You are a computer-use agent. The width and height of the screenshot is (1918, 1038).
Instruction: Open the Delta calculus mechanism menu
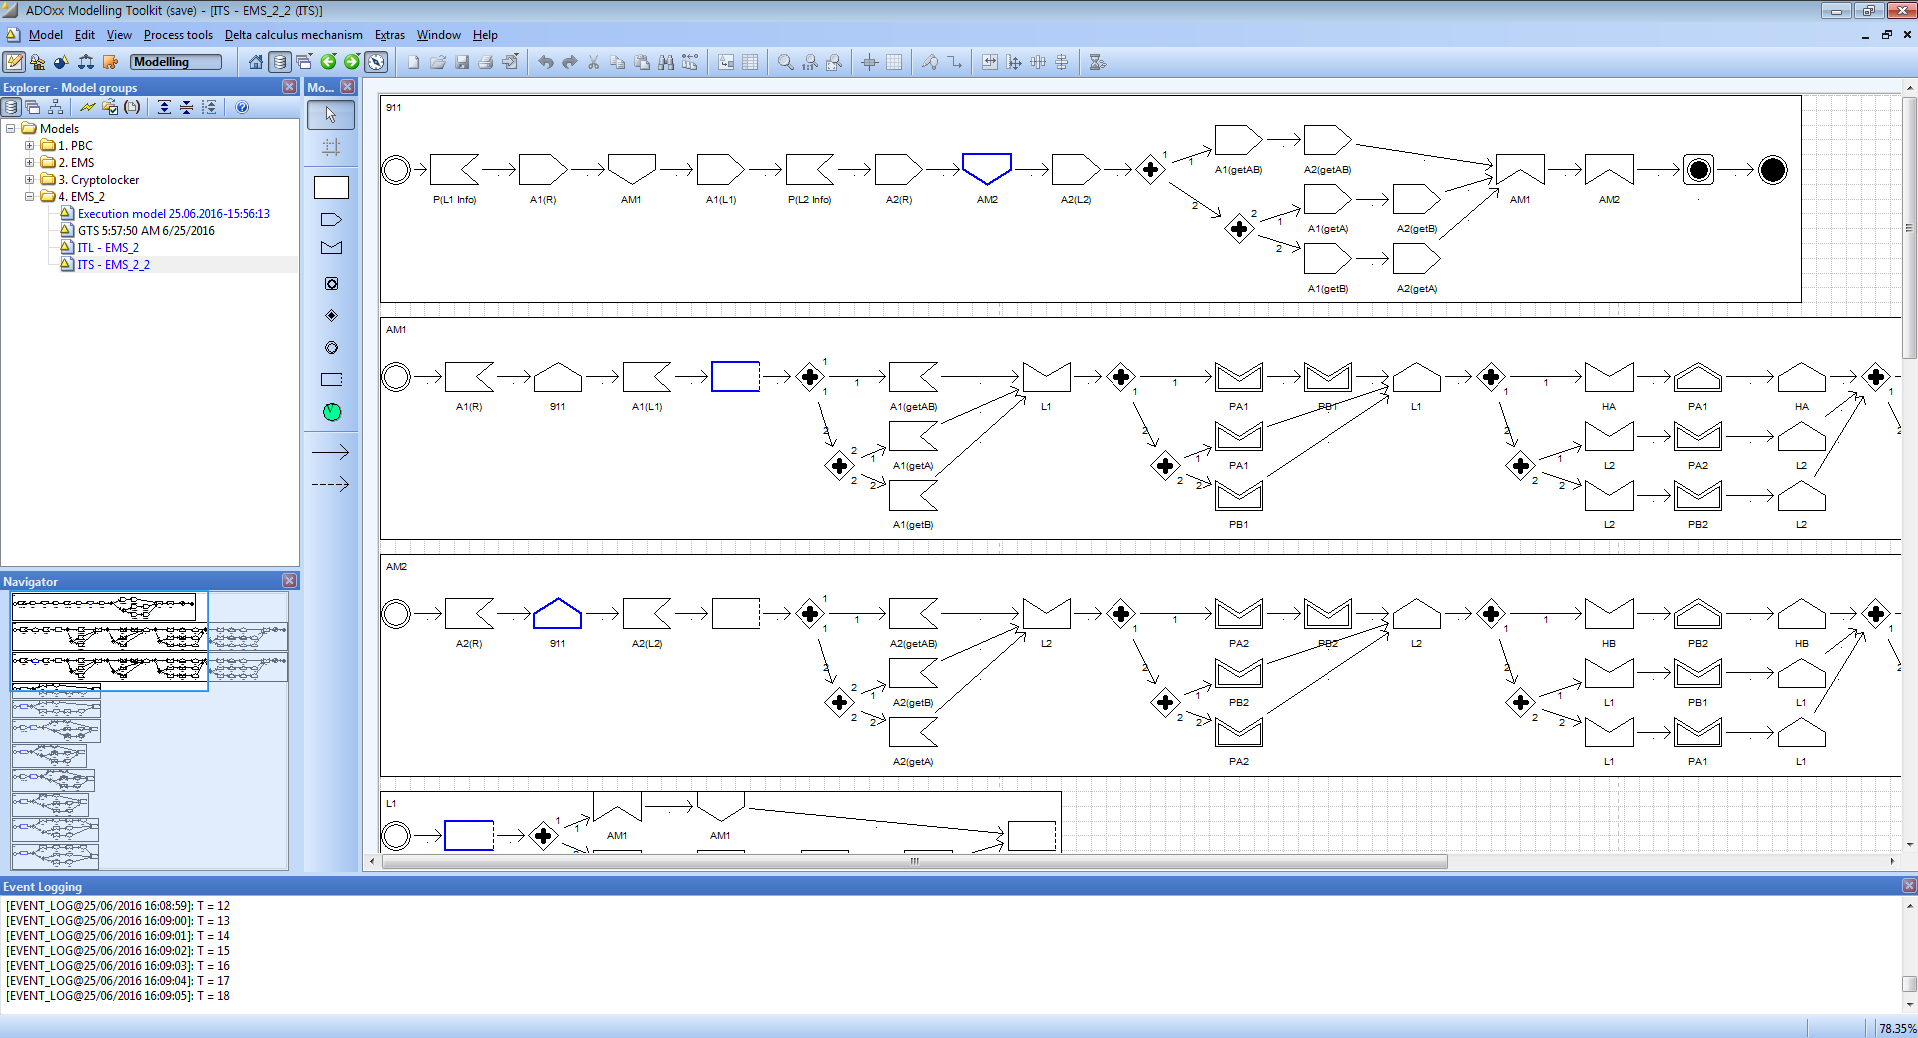[x=293, y=35]
